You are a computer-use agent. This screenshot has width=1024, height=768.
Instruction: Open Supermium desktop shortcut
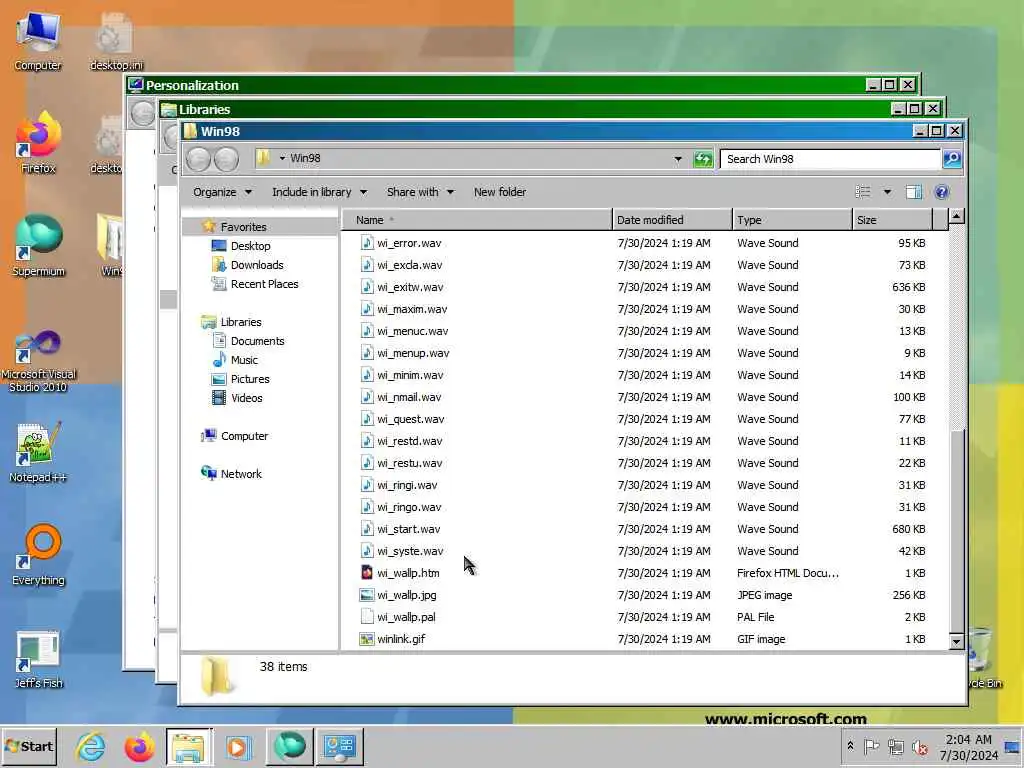pyautogui.click(x=38, y=246)
